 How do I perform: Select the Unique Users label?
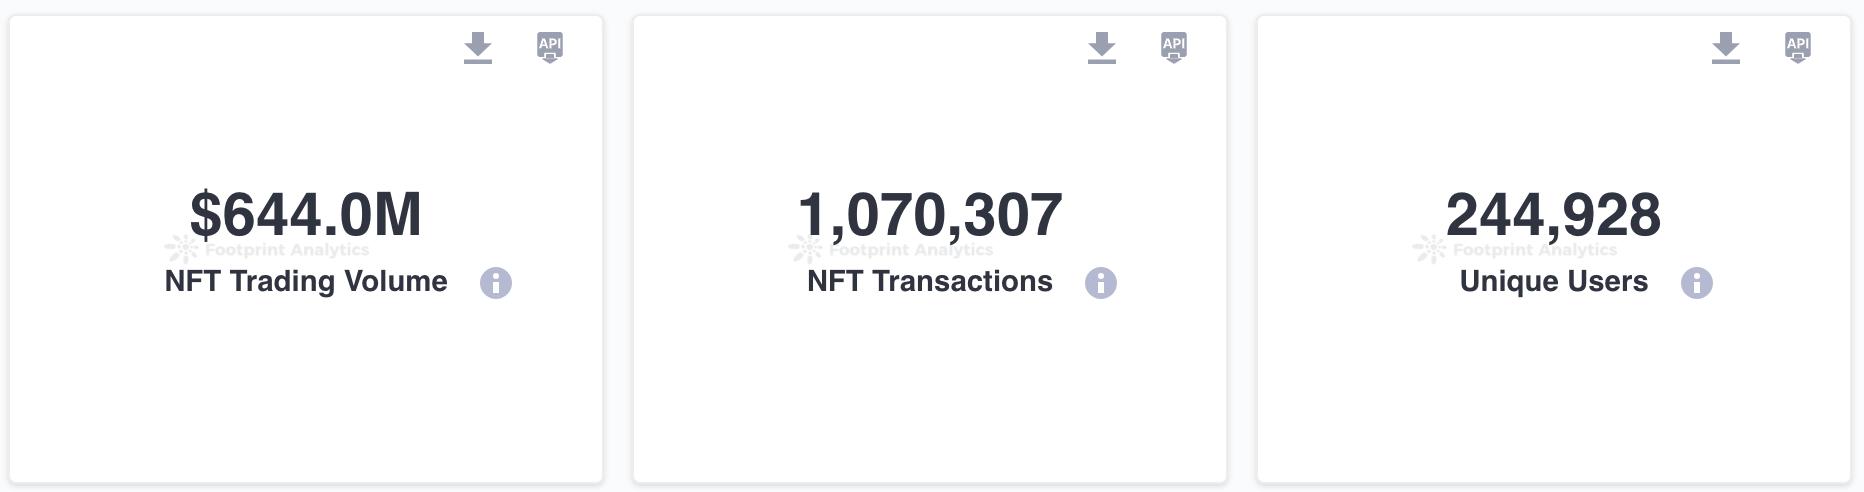point(1554,281)
